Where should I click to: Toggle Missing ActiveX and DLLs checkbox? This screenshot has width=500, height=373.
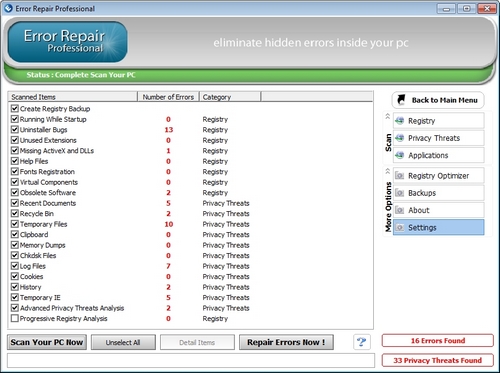[x=14, y=150]
